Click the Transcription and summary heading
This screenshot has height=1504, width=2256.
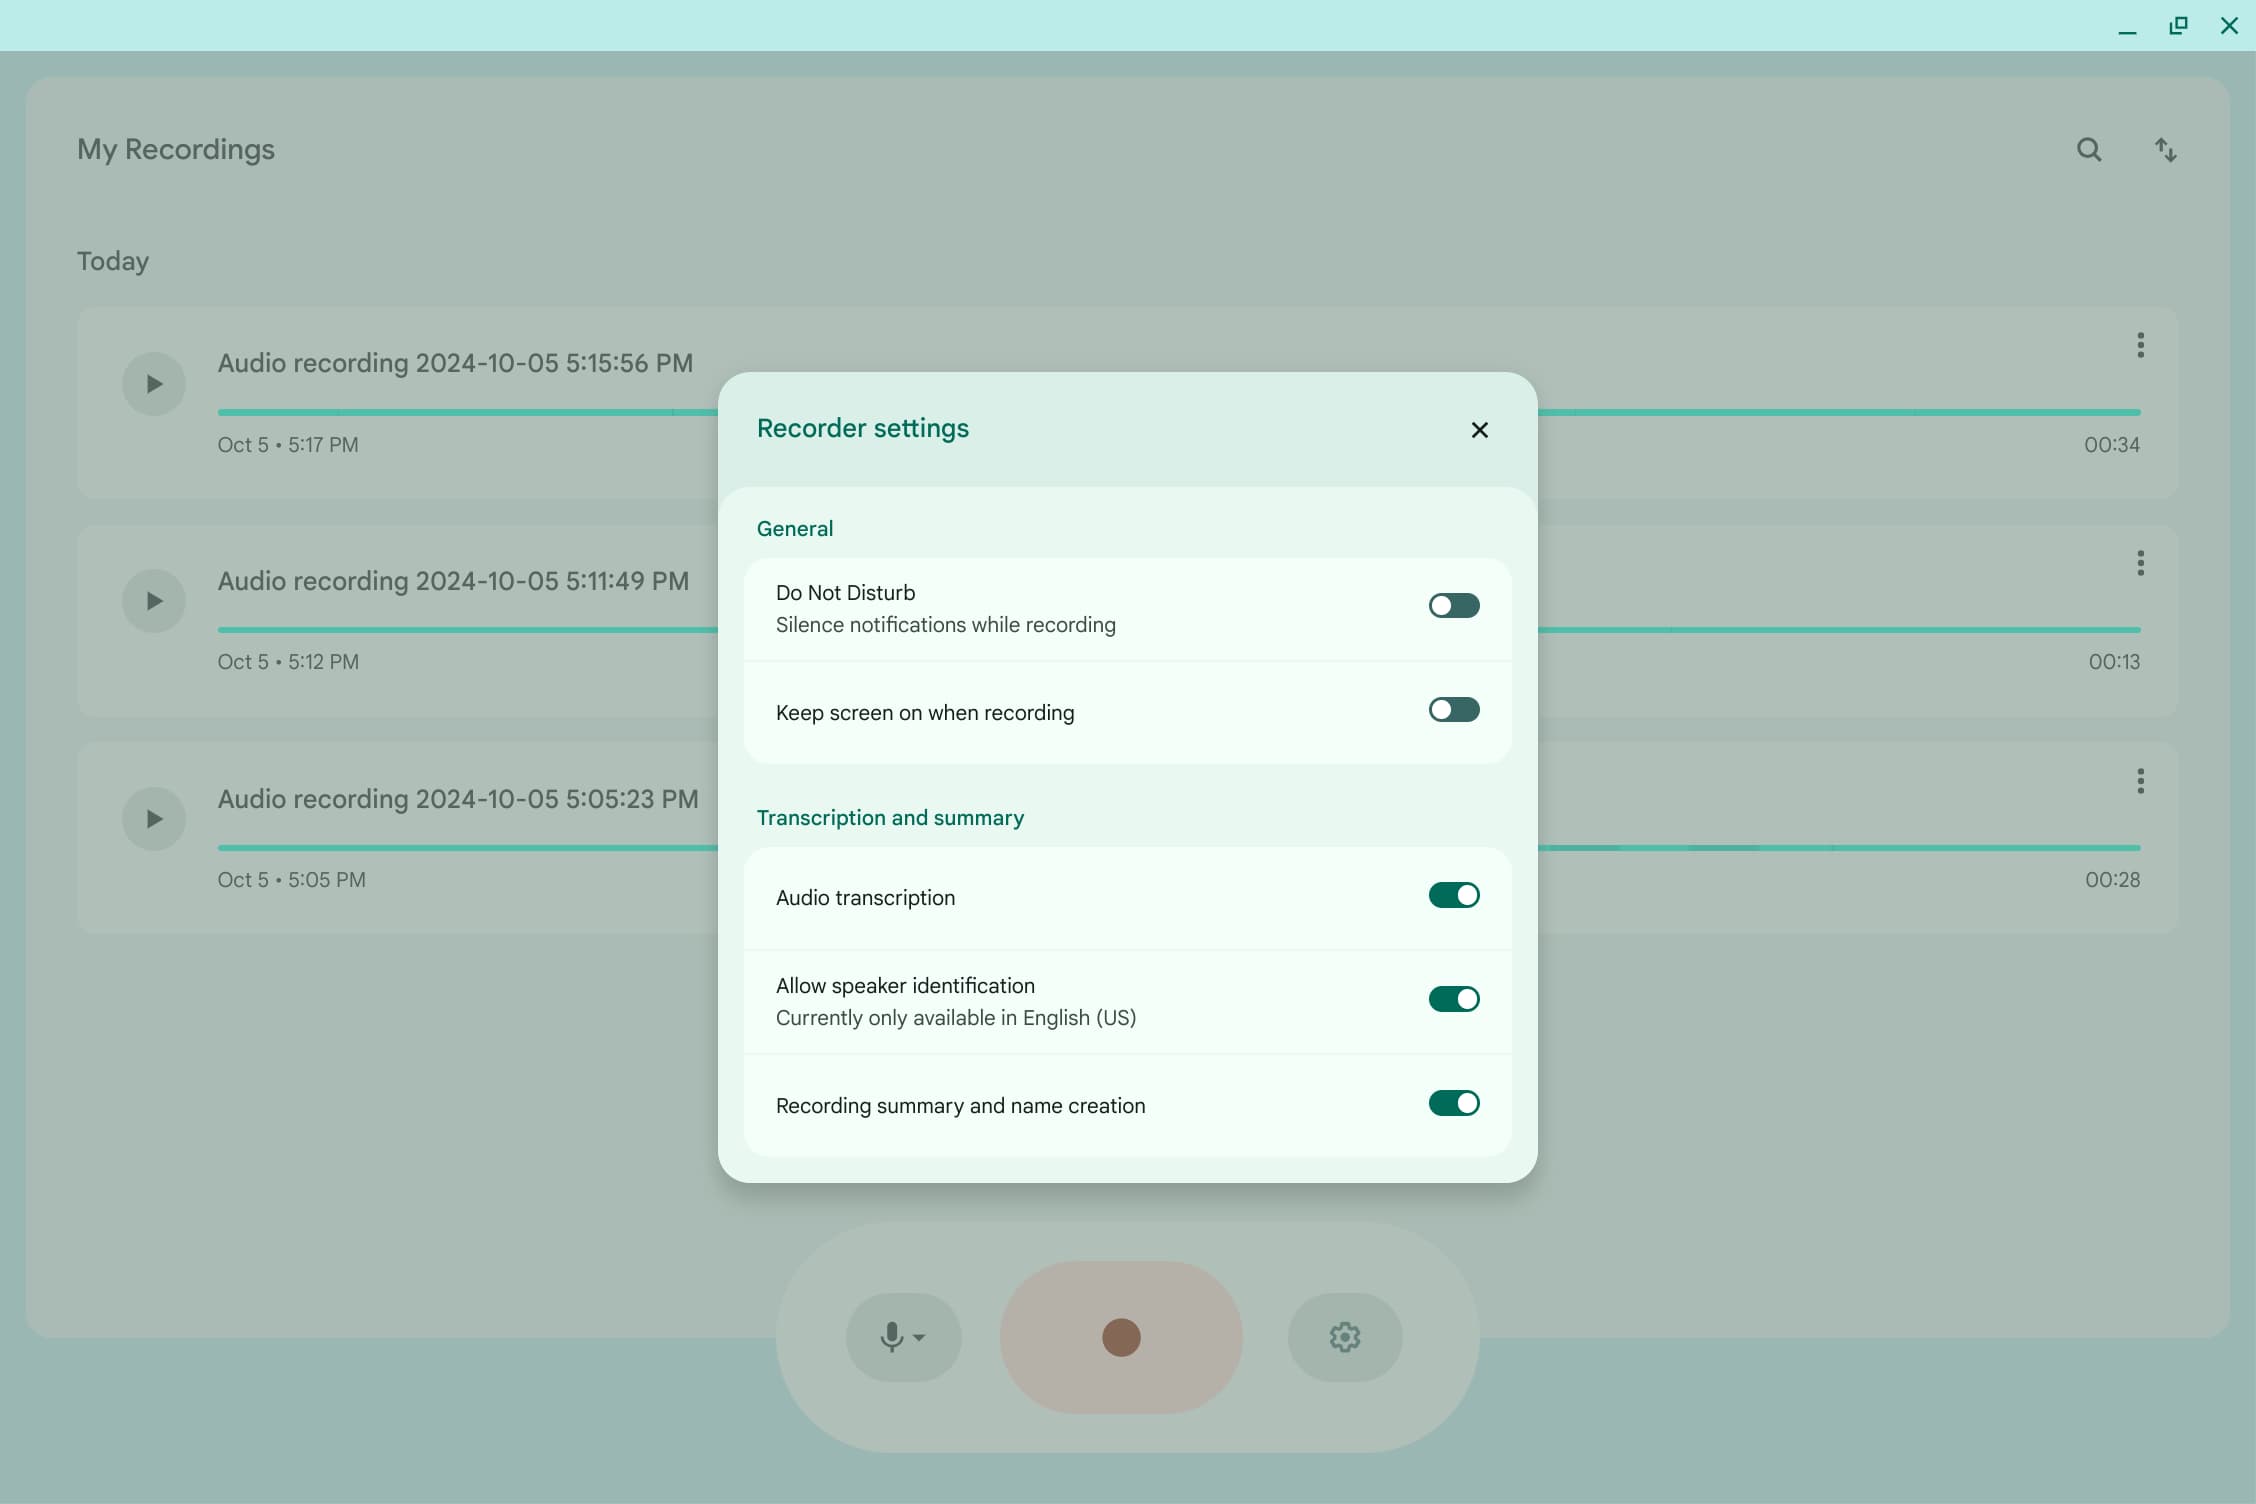(890, 818)
